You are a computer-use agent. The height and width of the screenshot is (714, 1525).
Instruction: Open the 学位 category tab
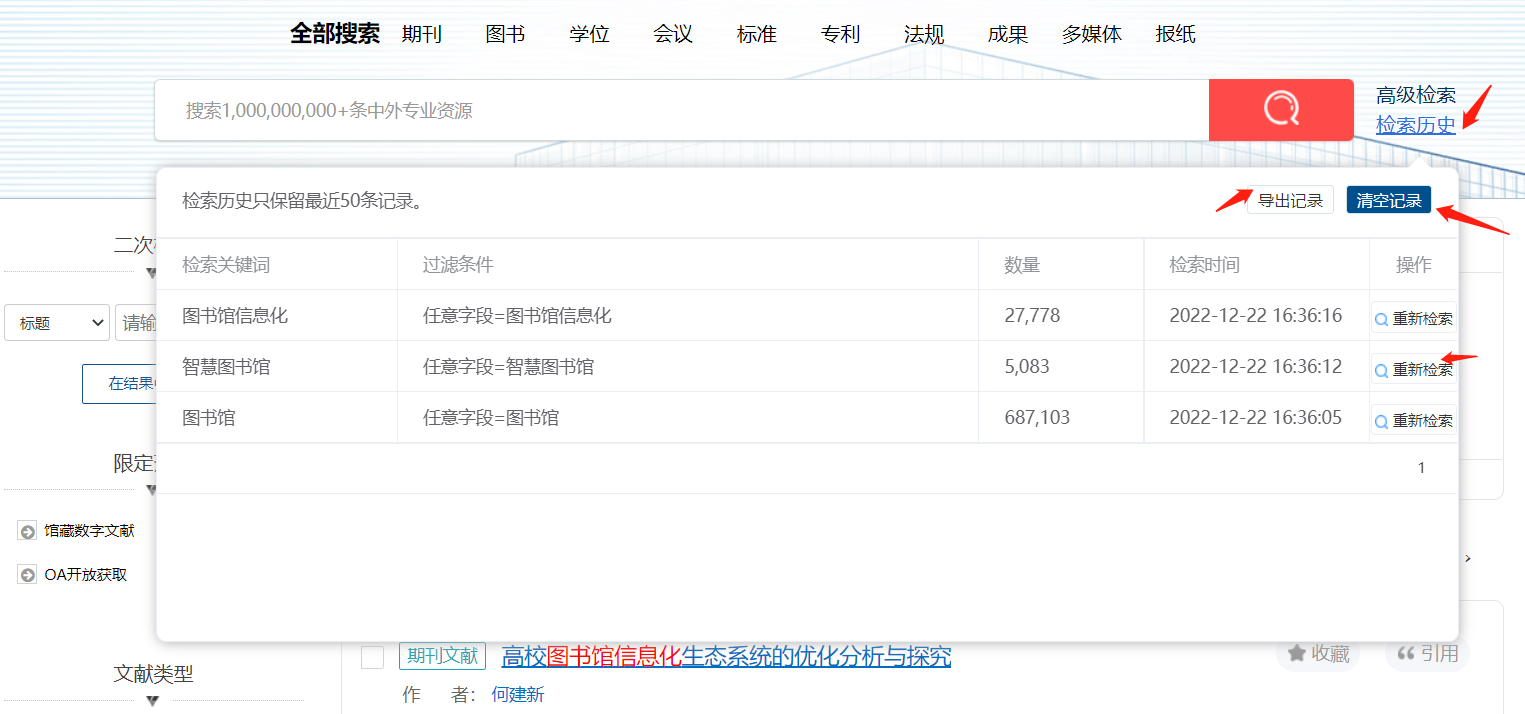589,34
